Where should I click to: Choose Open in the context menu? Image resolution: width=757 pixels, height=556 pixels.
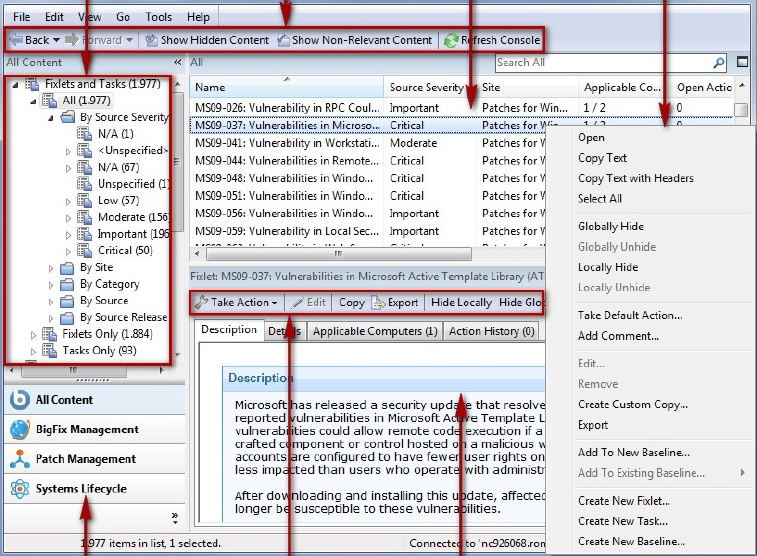[x=591, y=138]
